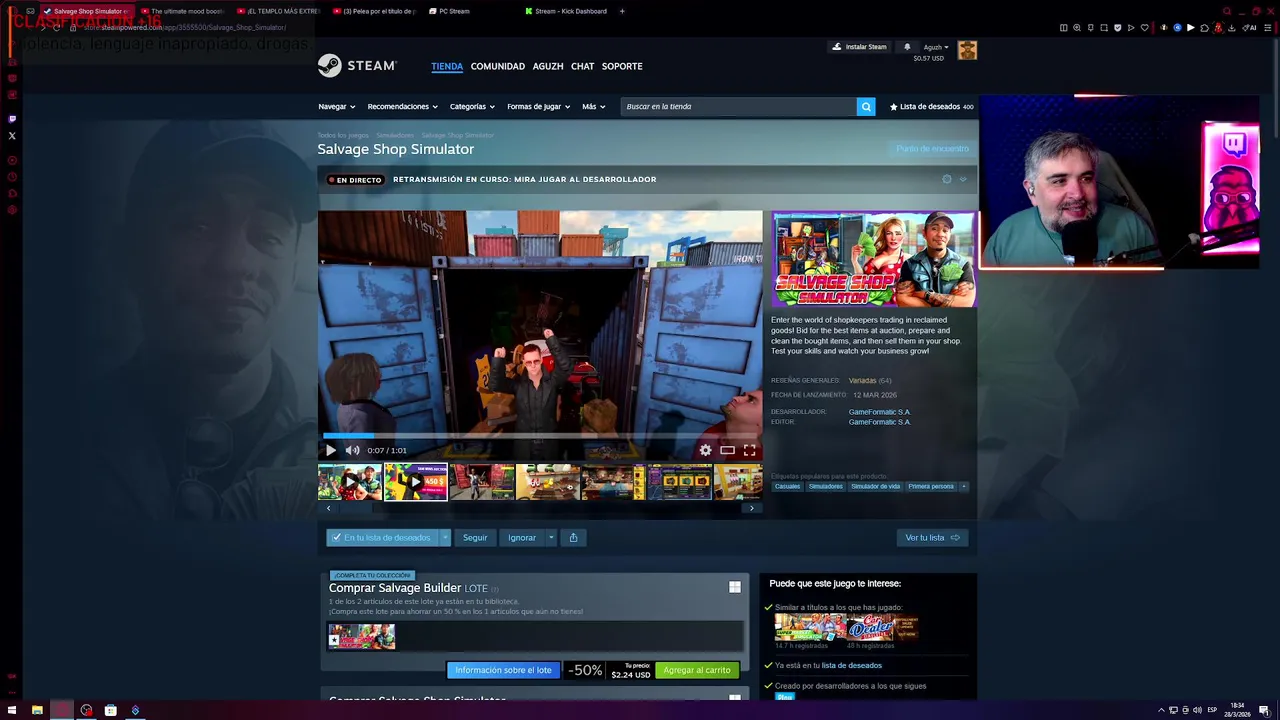Image resolution: width=1280 pixels, height=720 pixels.
Task: Click the share icon beside Ignorar
Action: tap(573, 537)
